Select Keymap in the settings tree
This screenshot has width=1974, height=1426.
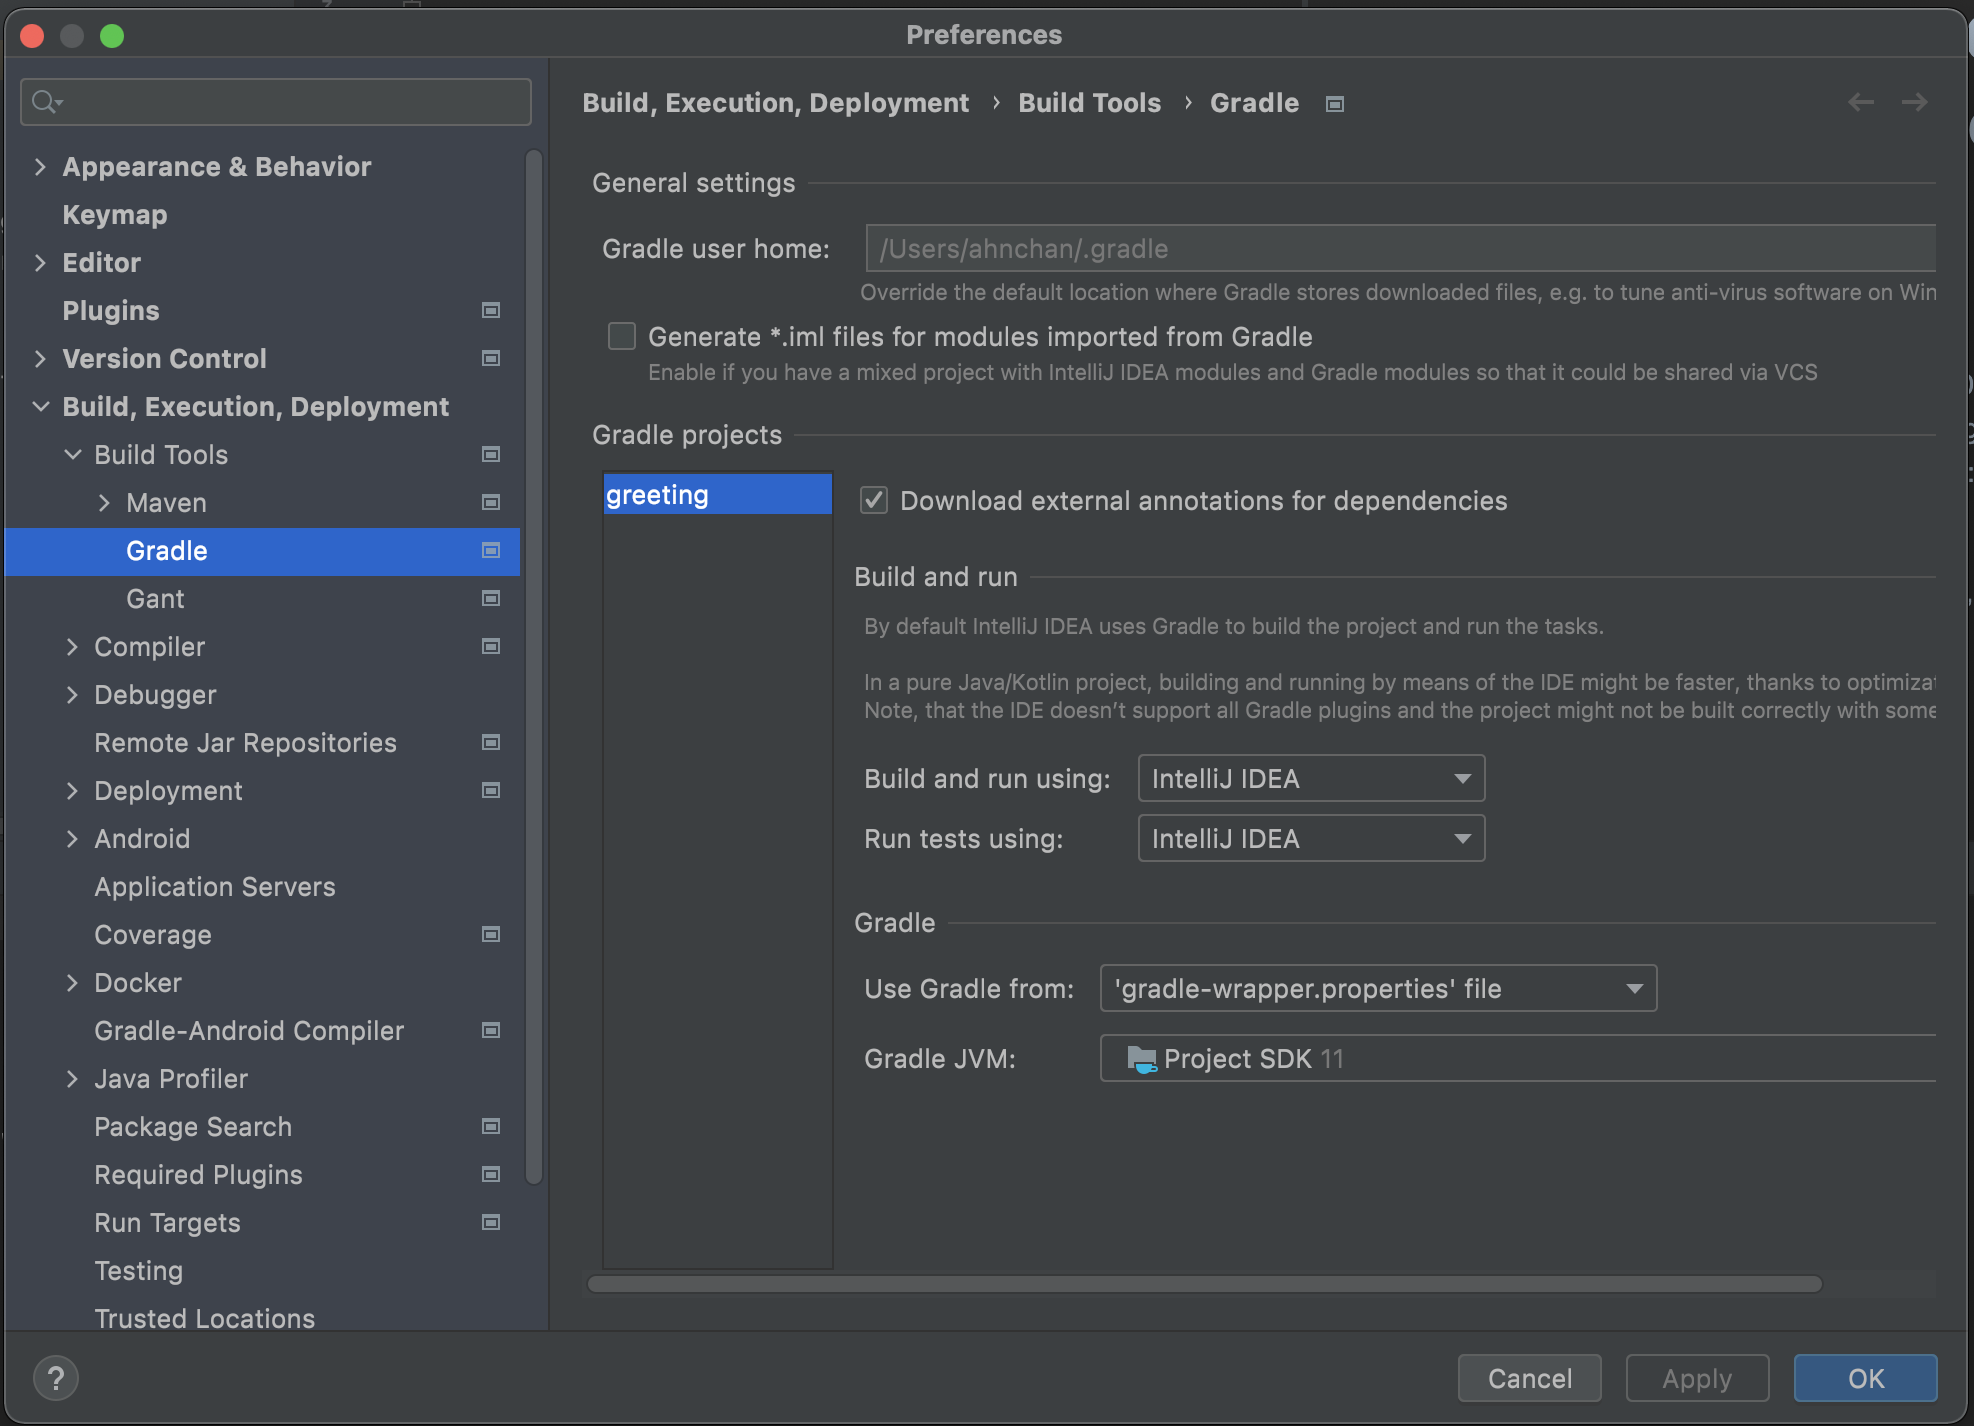click(115, 214)
